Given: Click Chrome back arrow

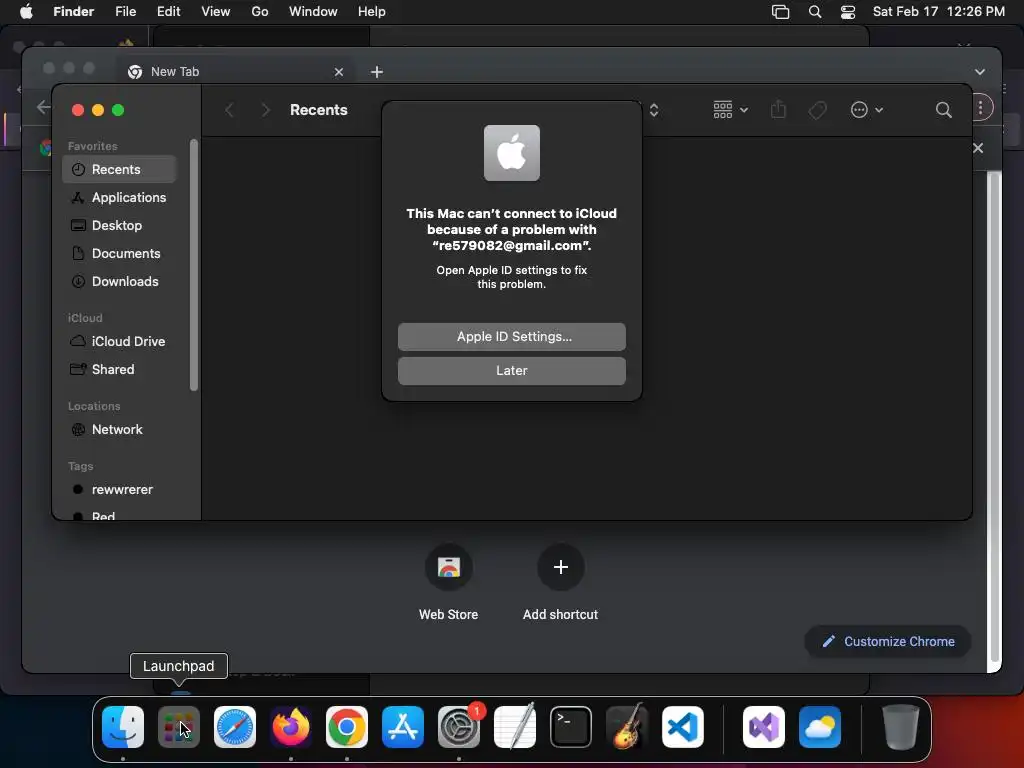Looking at the screenshot, I should pos(44,107).
